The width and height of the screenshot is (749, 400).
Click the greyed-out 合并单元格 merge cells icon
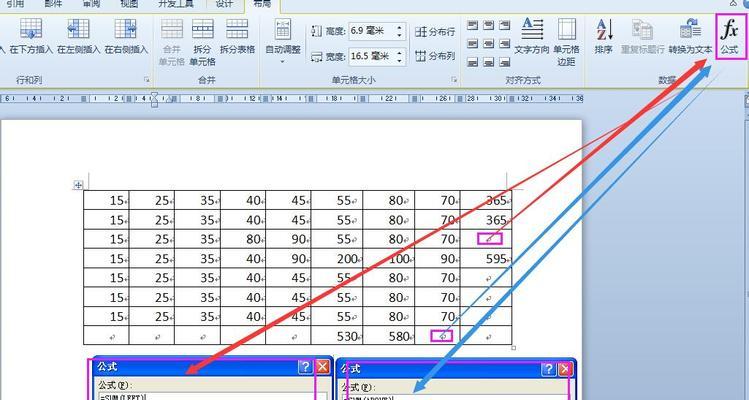pyautogui.click(x=171, y=42)
